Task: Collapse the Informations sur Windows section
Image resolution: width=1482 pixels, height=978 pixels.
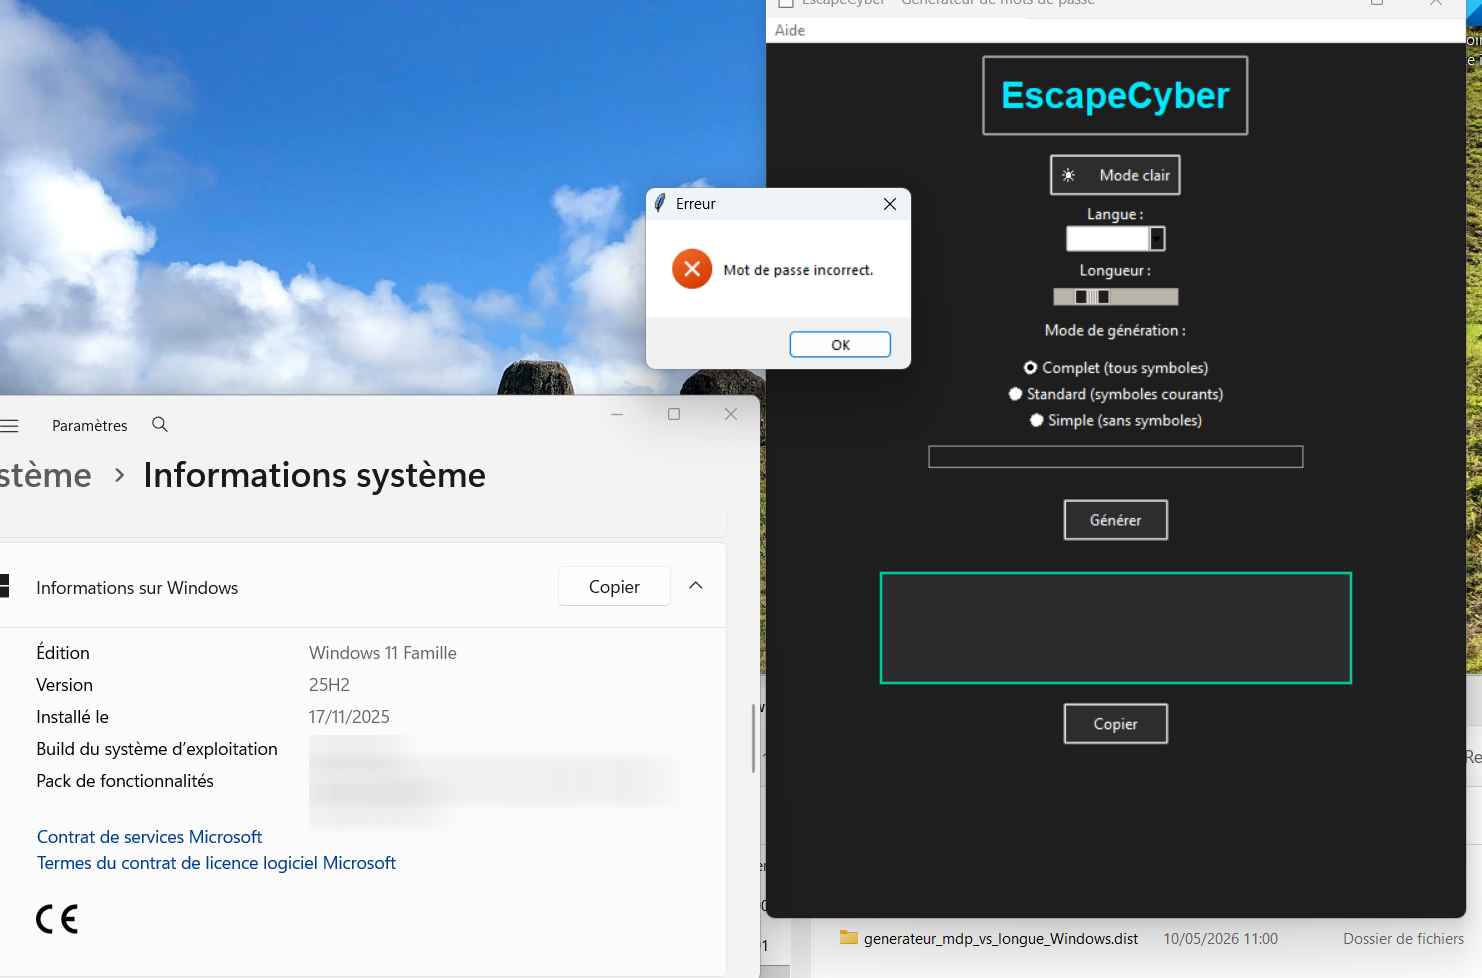Action: [696, 586]
